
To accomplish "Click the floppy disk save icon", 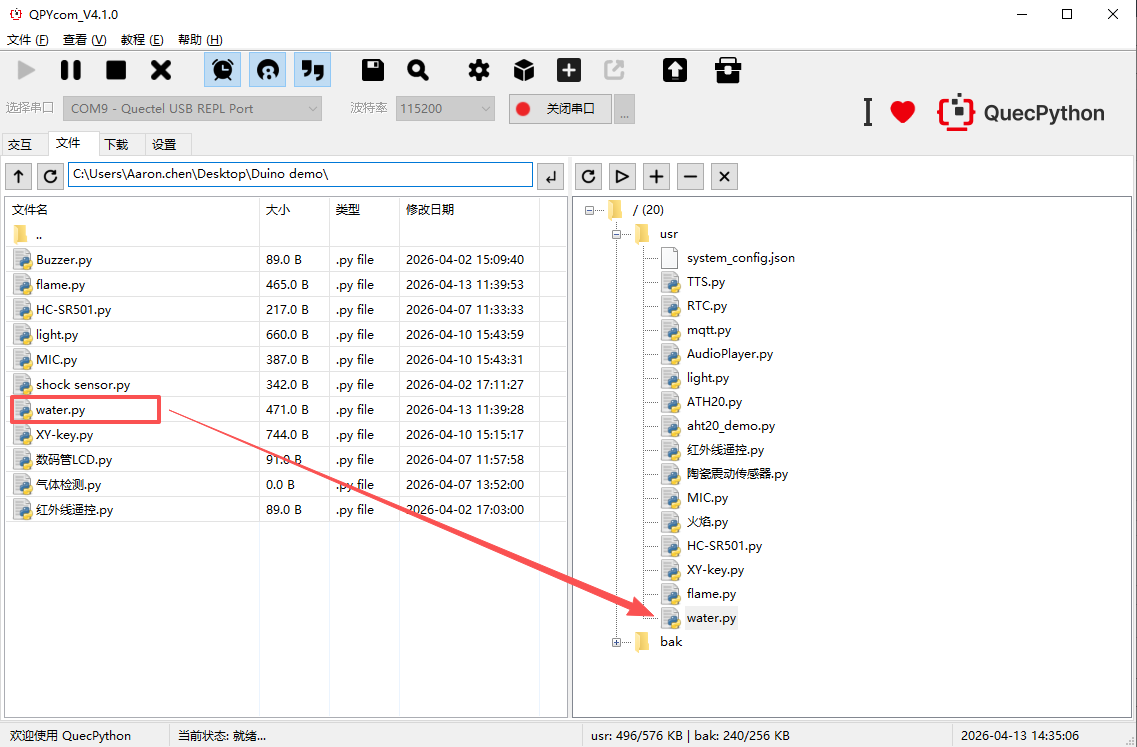I will click(373, 70).
